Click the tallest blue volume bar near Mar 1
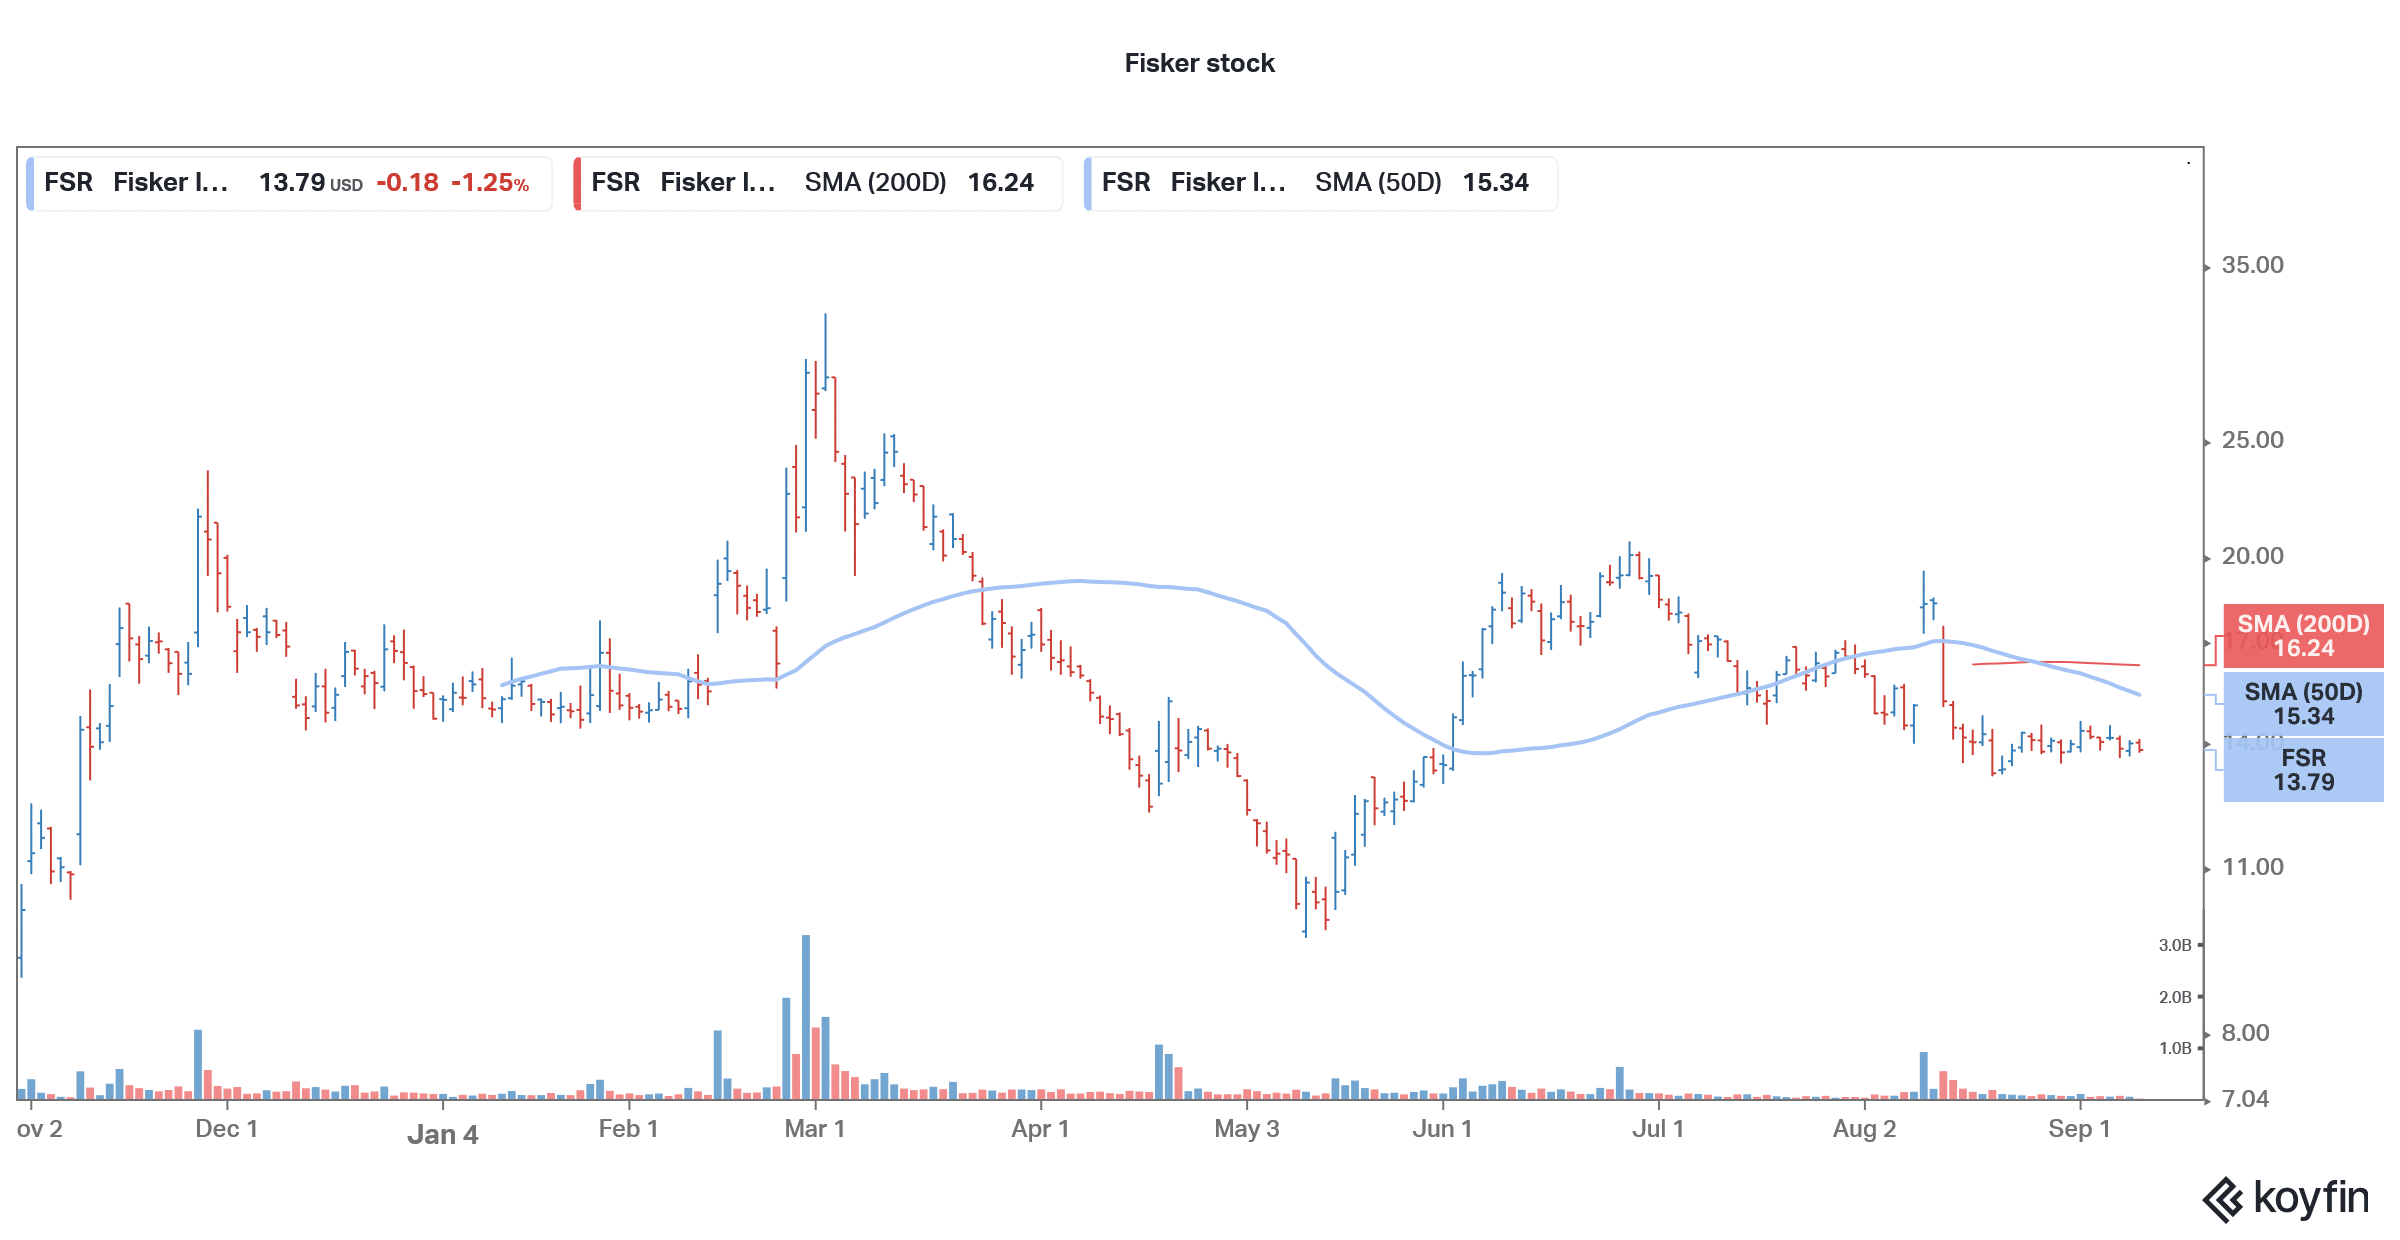The width and height of the screenshot is (2400, 1240). [x=806, y=1017]
